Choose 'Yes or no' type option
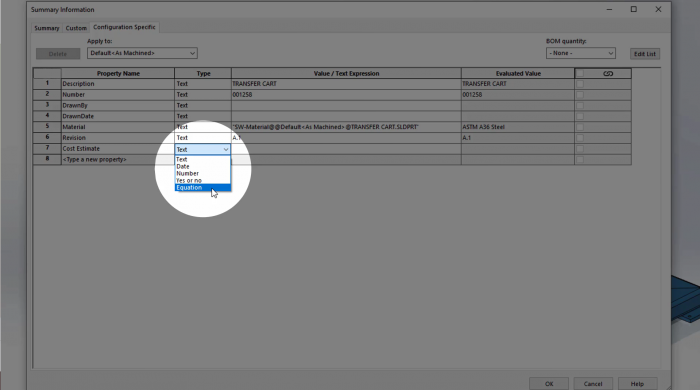The image size is (700, 390). click(203, 181)
